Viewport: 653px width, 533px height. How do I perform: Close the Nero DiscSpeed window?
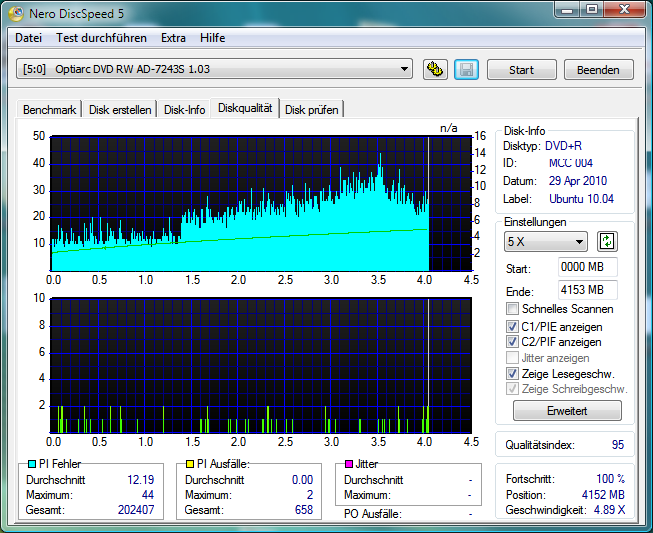click(624, 10)
